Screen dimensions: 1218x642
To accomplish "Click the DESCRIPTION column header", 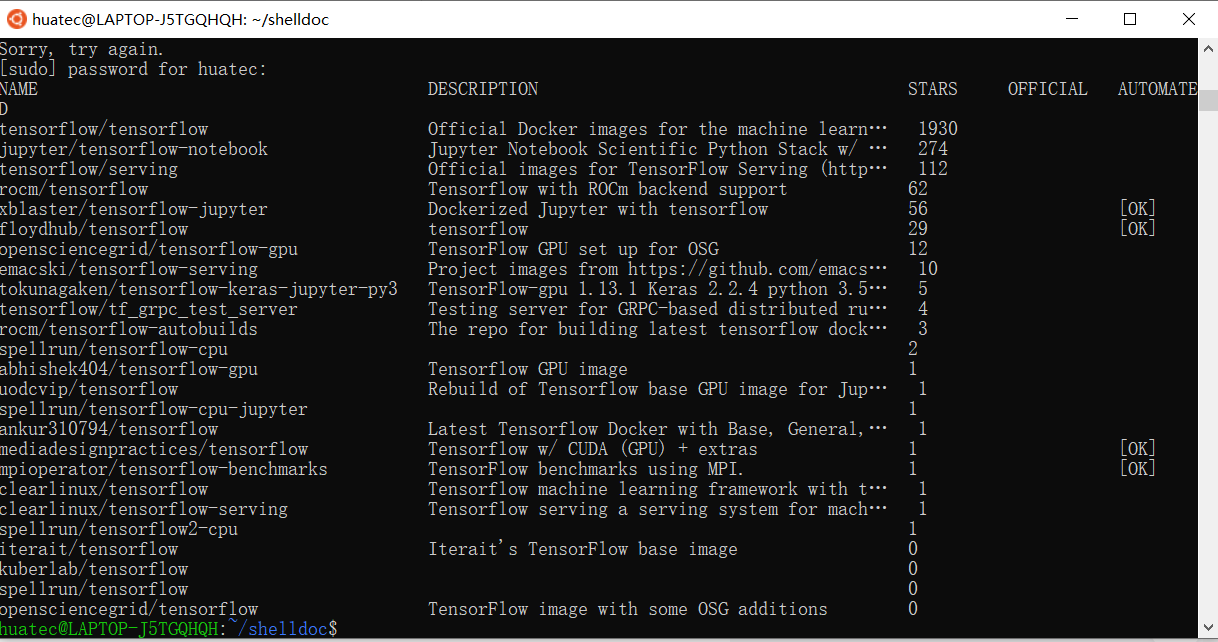I will [x=483, y=88].
